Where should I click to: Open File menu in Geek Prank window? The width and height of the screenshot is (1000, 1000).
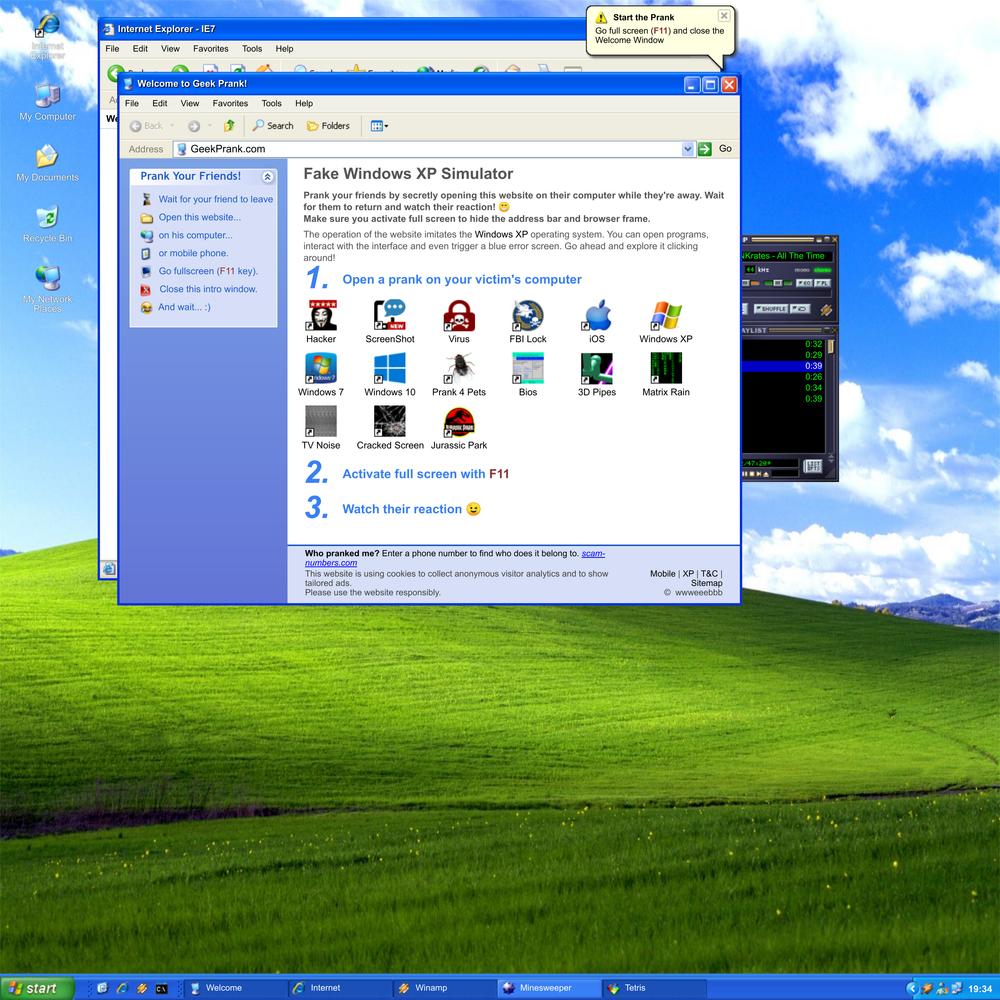pos(132,103)
